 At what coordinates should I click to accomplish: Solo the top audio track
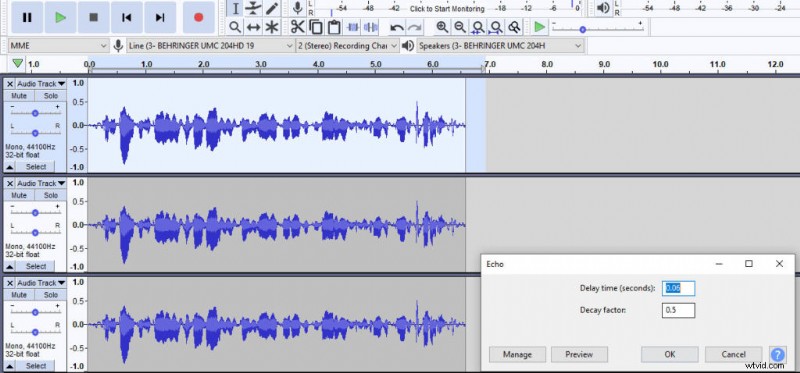click(51, 96)
